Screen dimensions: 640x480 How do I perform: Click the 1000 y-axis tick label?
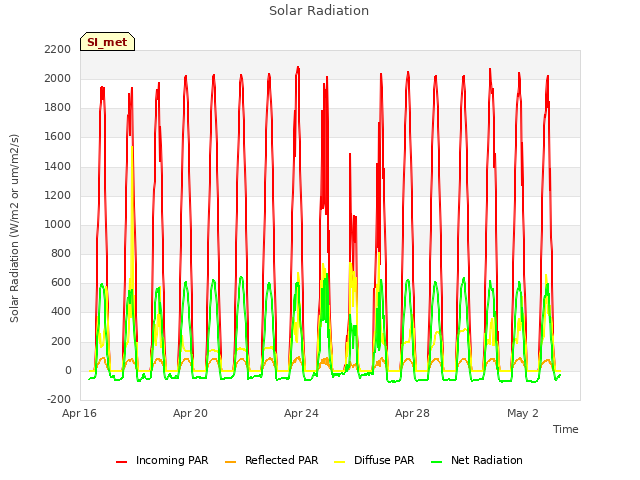[58, 224]
